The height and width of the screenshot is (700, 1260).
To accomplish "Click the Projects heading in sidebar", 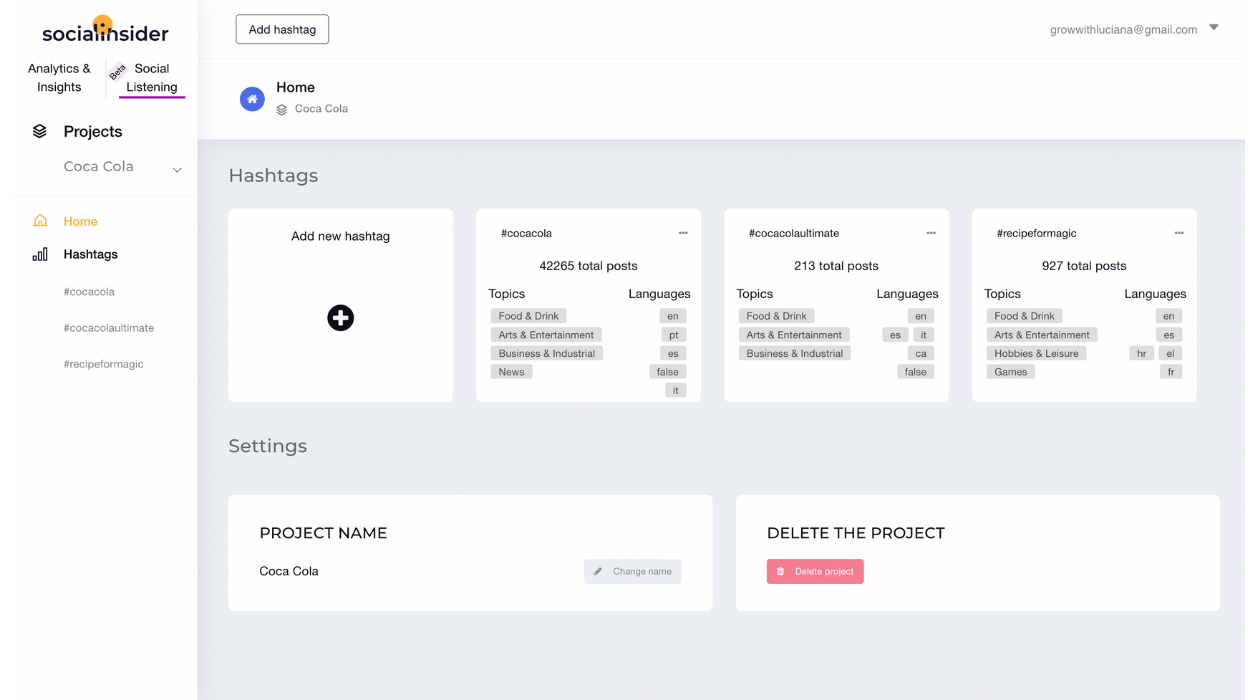I will tap(92, 131).
